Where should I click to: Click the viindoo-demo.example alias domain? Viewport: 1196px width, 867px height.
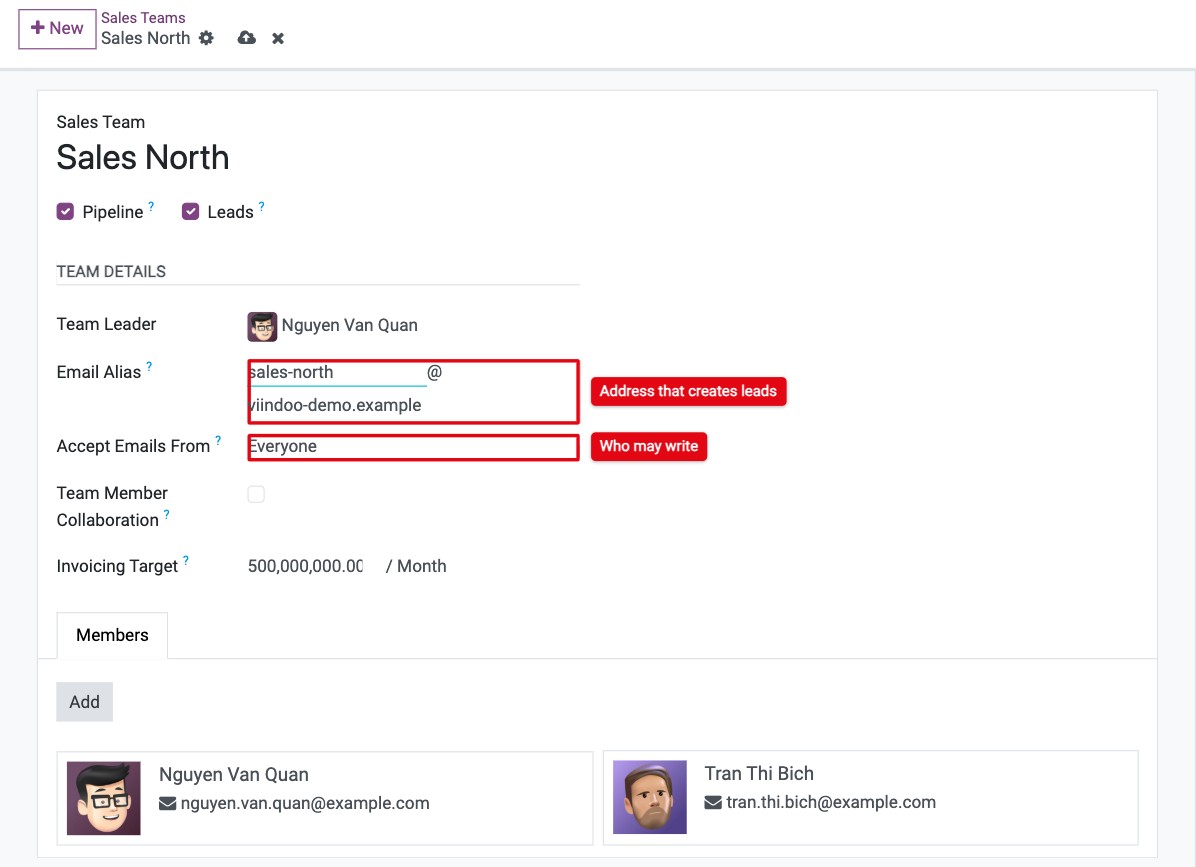click(336, 405)
